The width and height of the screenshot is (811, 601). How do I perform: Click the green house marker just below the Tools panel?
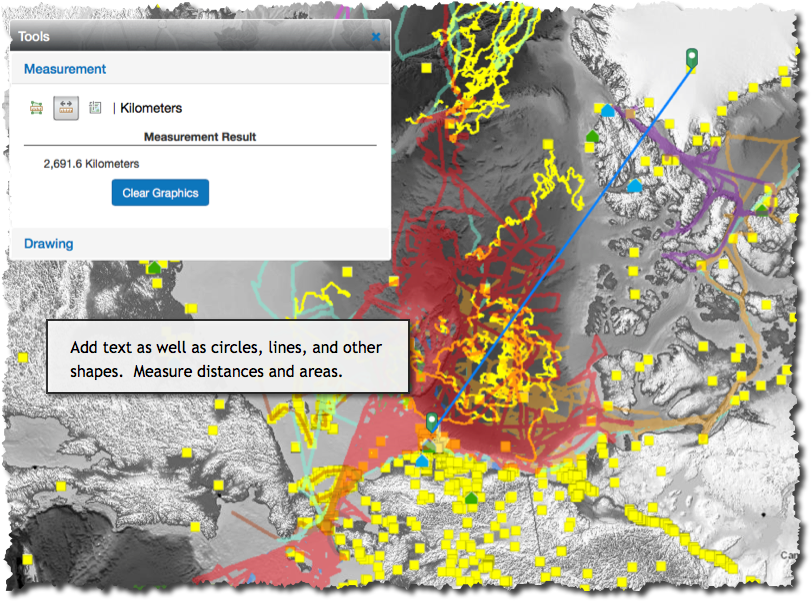click(x=154, y=267)
